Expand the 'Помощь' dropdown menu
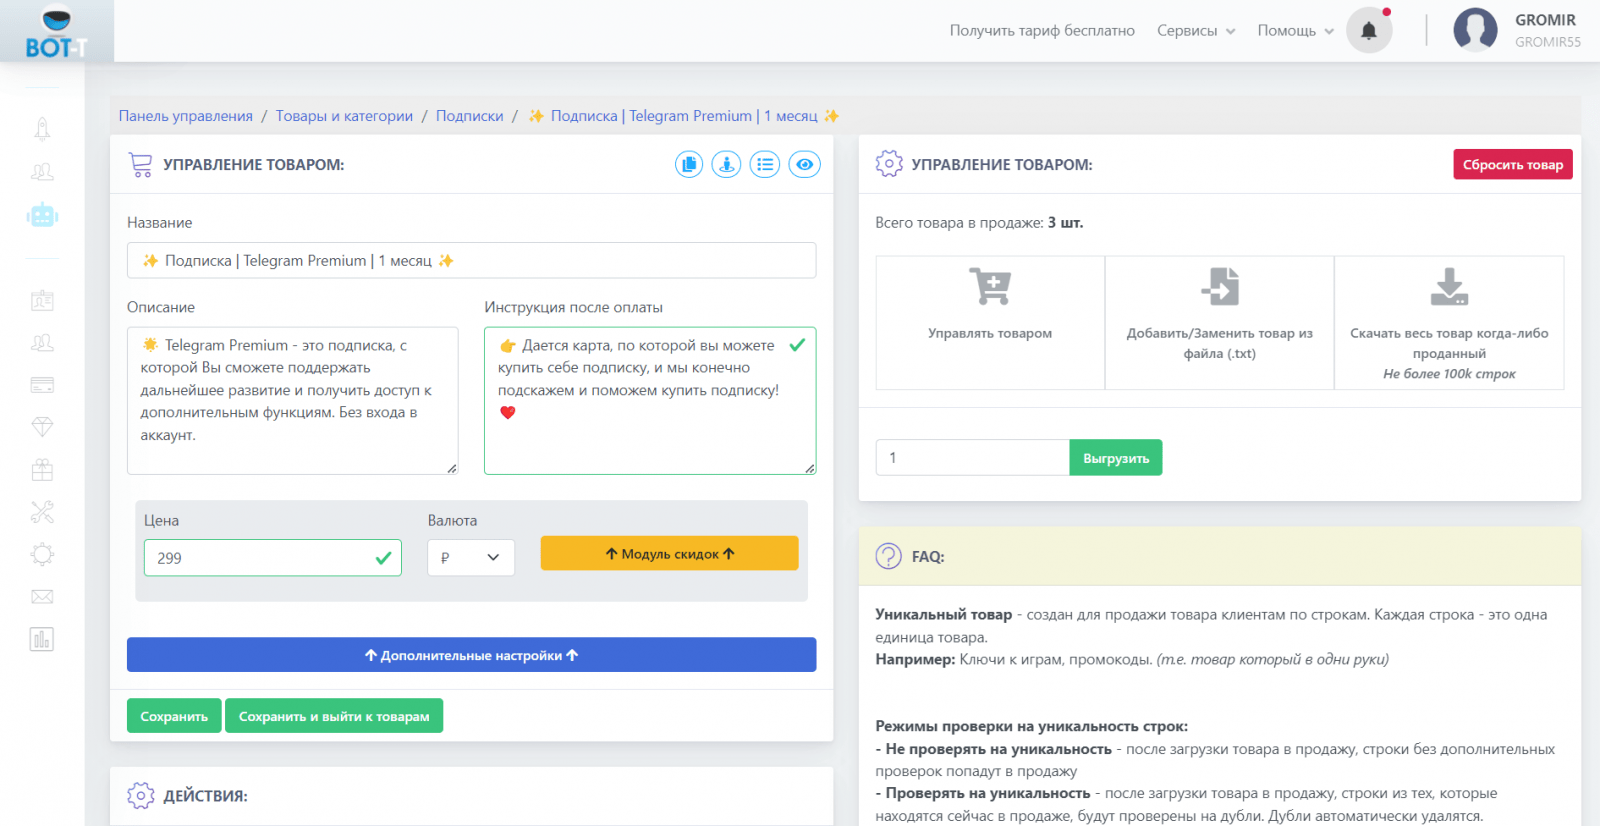The image size is (1600, 826). click(x=1296, y=31)
